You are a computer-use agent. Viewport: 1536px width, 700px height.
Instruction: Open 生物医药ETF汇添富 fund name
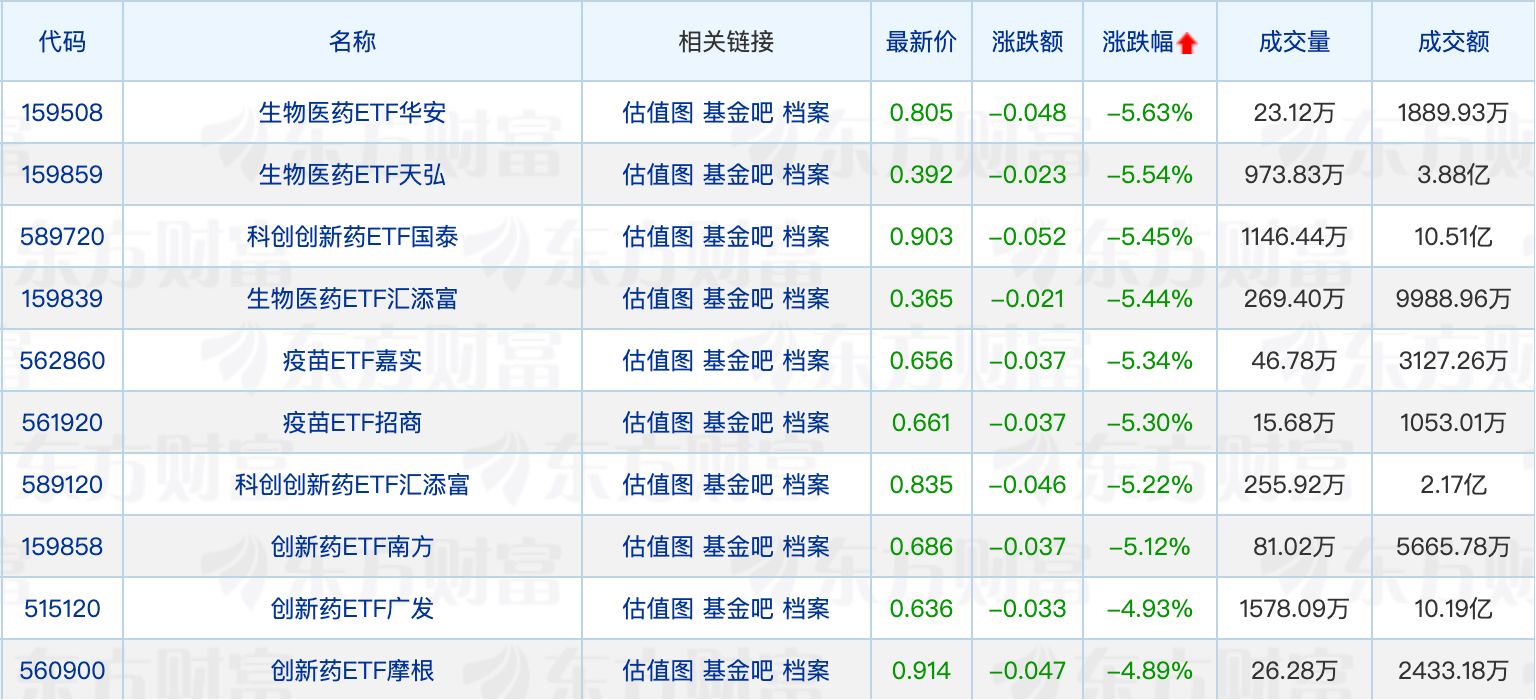pyautogui.click(x=352, y=299)
